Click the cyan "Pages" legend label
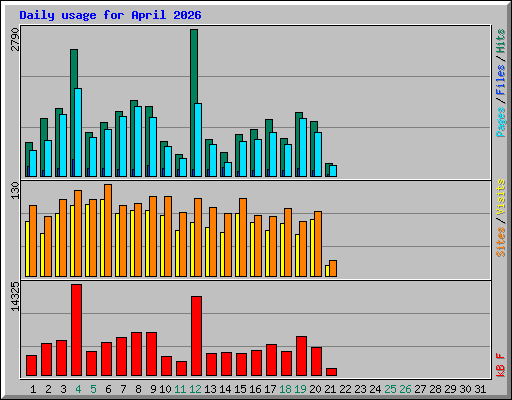The width and height of the screenshot is (512, 400). coord(501,122)
